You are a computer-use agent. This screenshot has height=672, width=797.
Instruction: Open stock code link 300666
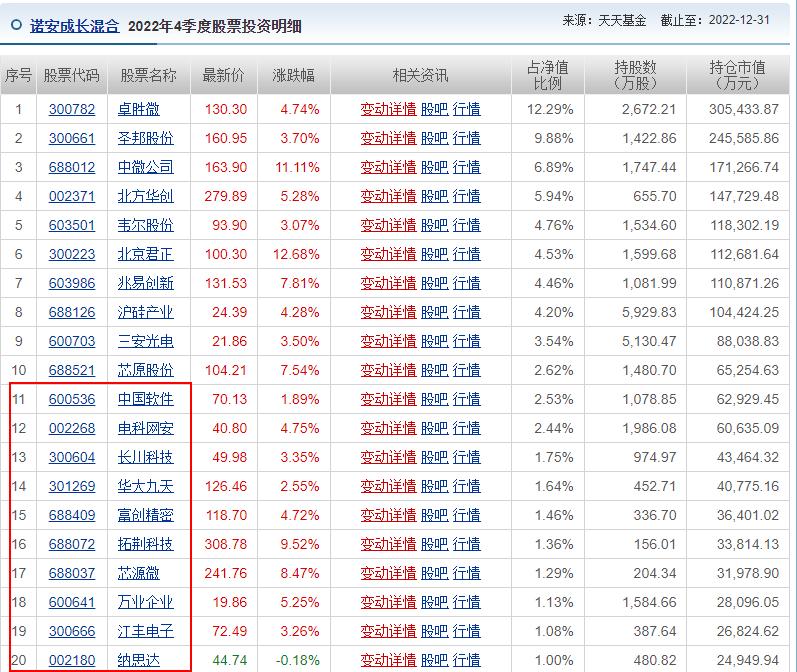click(72, 631)
